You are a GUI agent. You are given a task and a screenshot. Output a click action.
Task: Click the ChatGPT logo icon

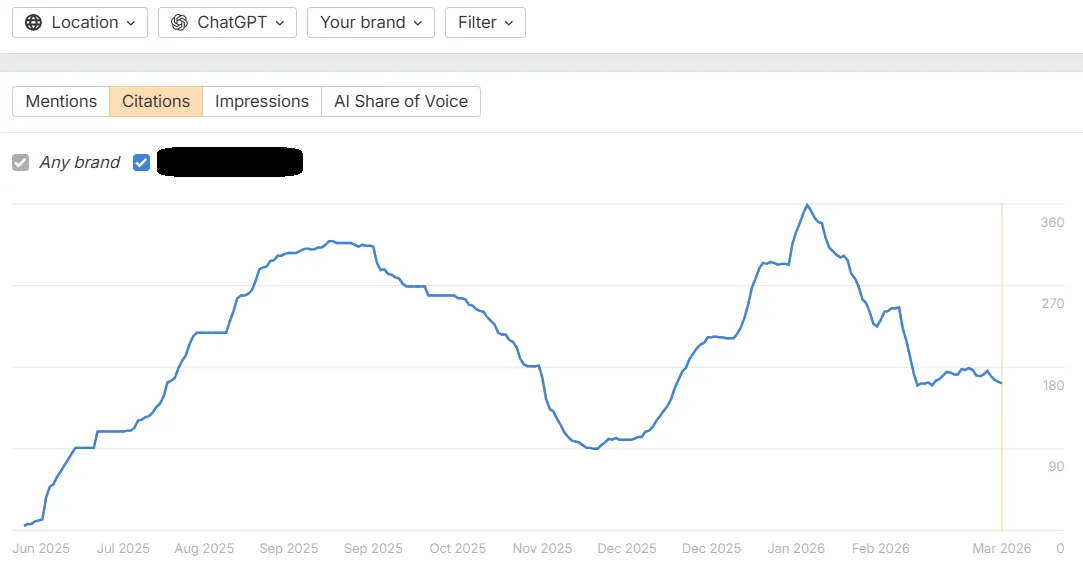[180, 23]
